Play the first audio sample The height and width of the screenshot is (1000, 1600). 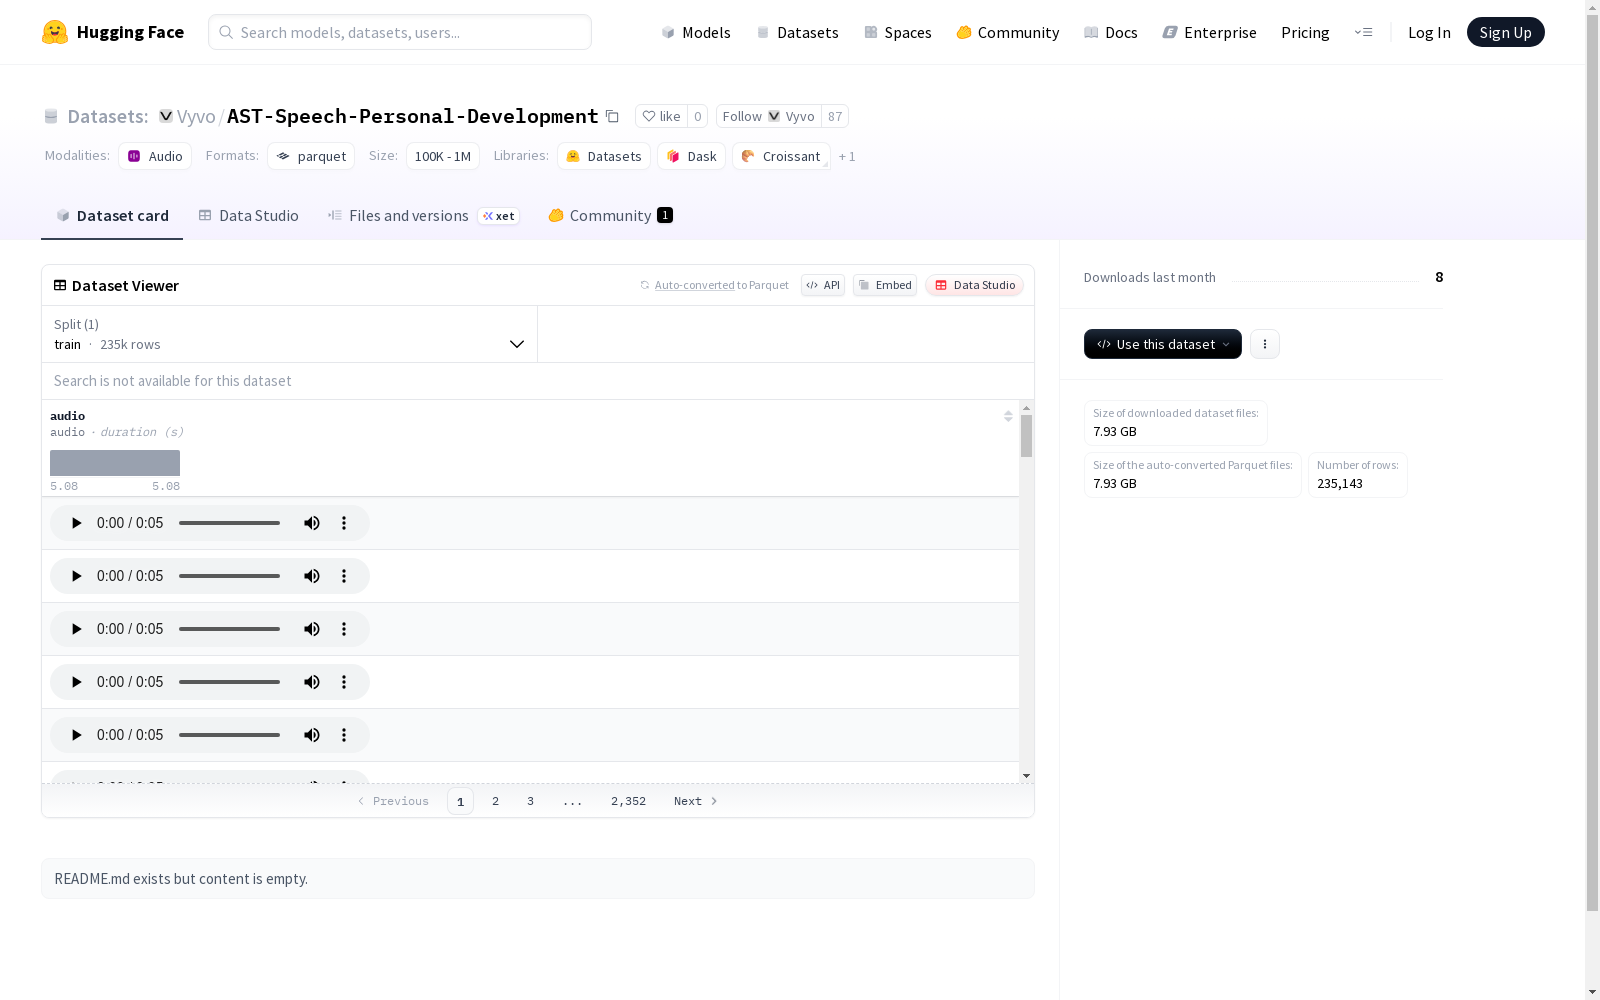coord(76,523)
